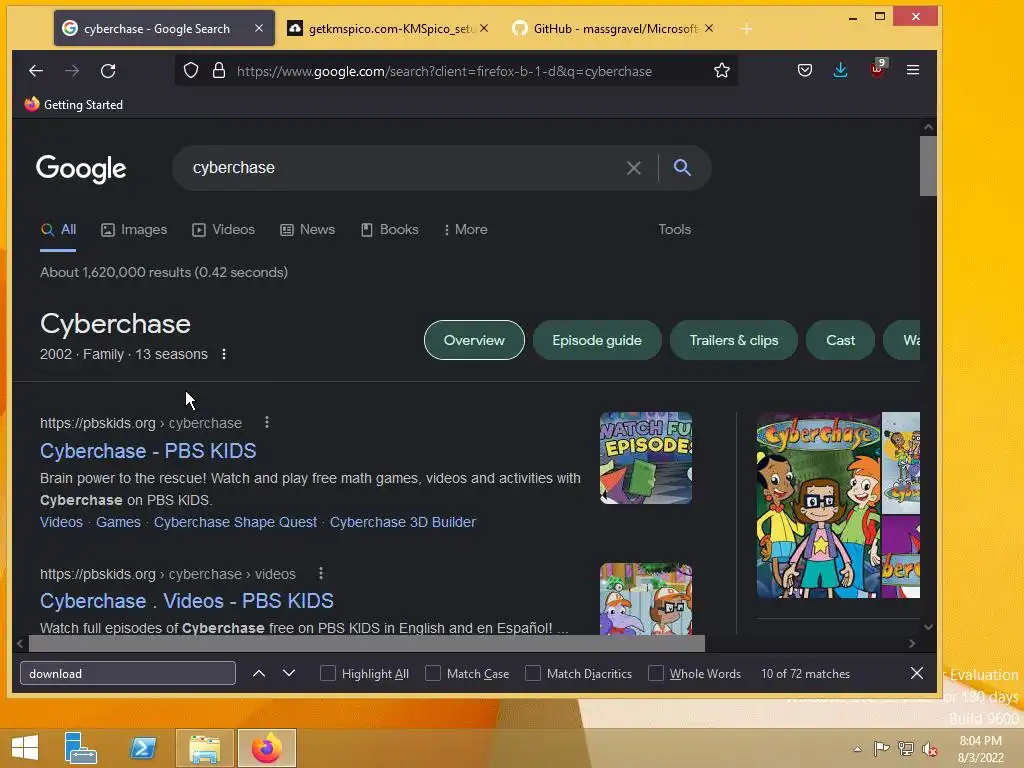Click the horizontal page scrollbar thumb
The image size is (1024, 768).
pos(366,643)
